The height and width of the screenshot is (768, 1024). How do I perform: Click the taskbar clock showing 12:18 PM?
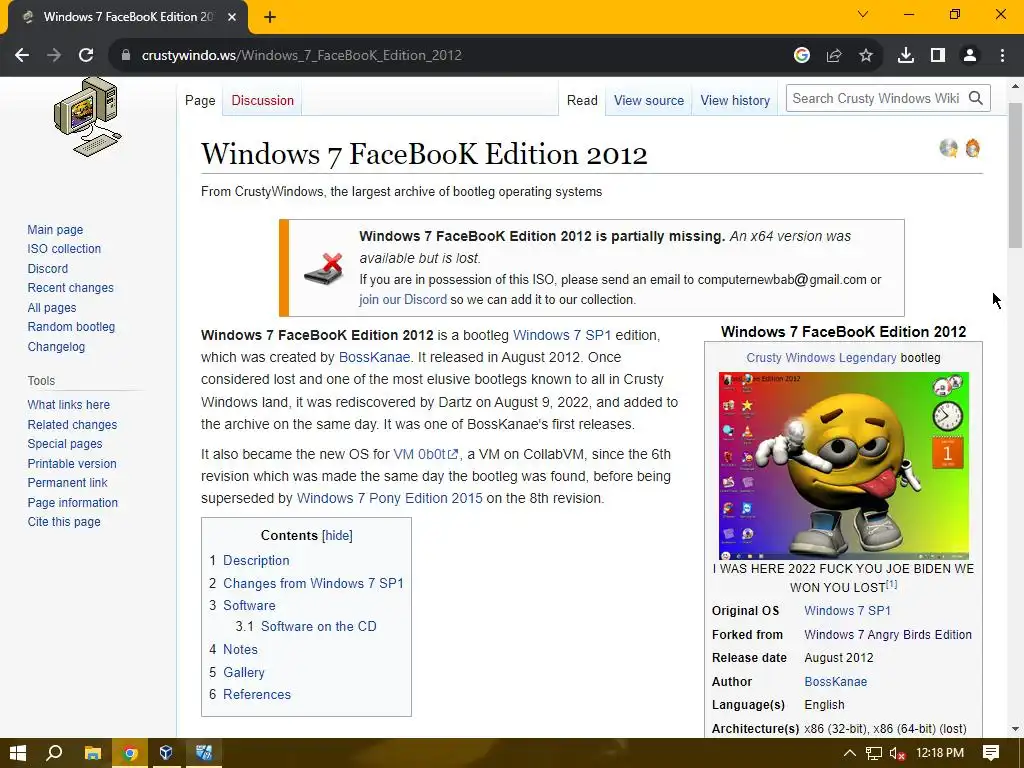click(x=940, y=753)
